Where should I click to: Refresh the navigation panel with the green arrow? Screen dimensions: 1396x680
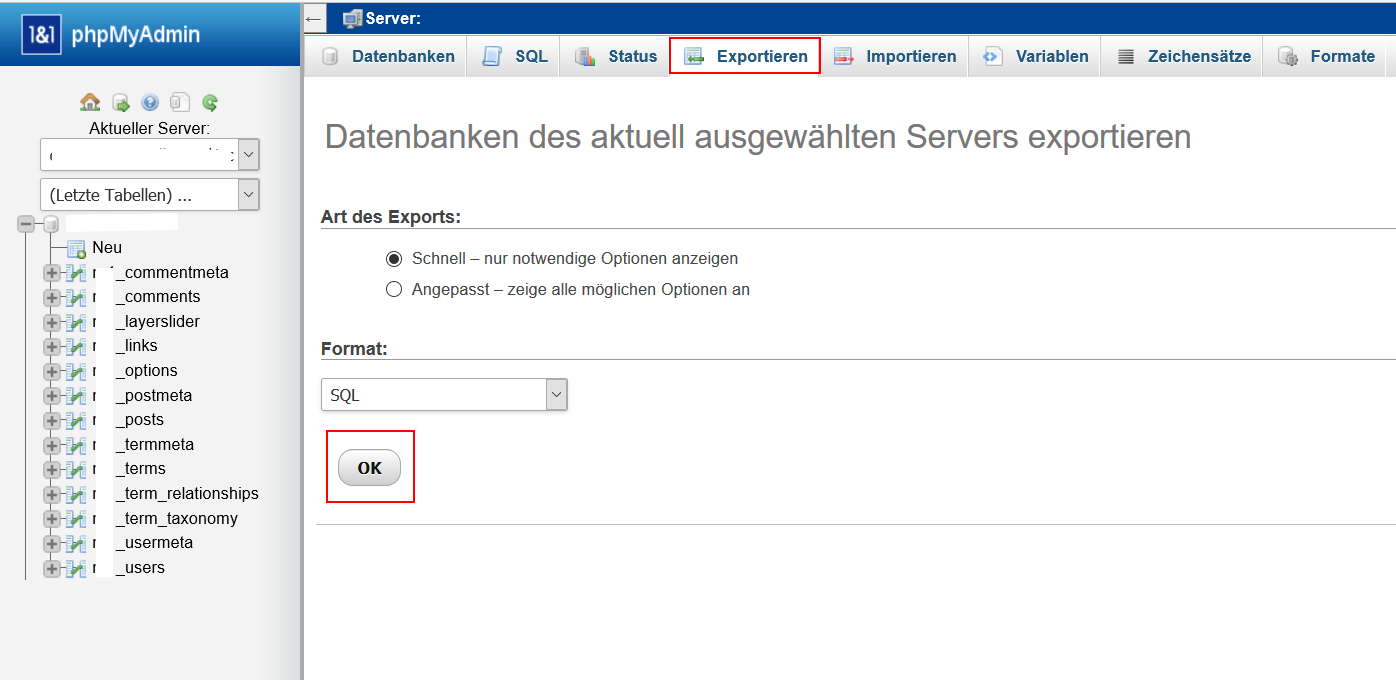(x=209, y=101)
